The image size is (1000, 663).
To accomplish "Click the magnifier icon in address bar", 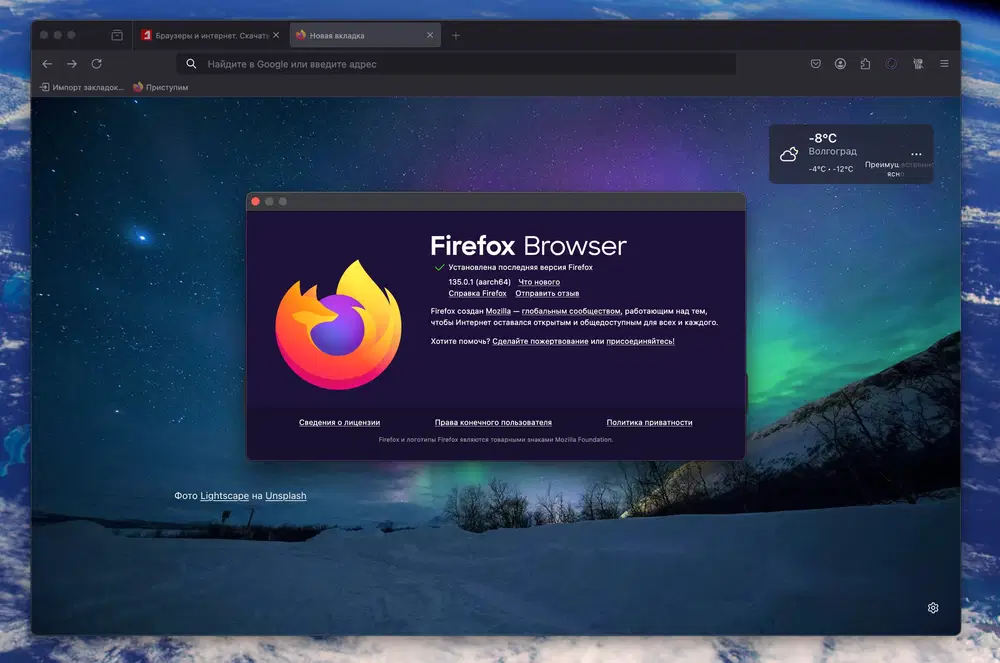I will (191, 64).
